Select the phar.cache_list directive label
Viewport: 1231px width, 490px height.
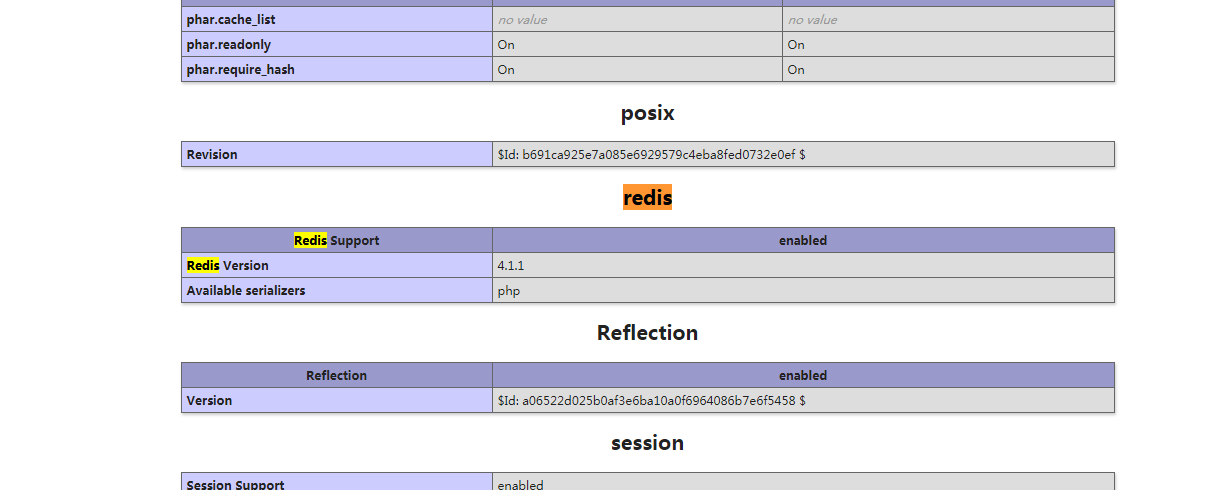(230, 19)
